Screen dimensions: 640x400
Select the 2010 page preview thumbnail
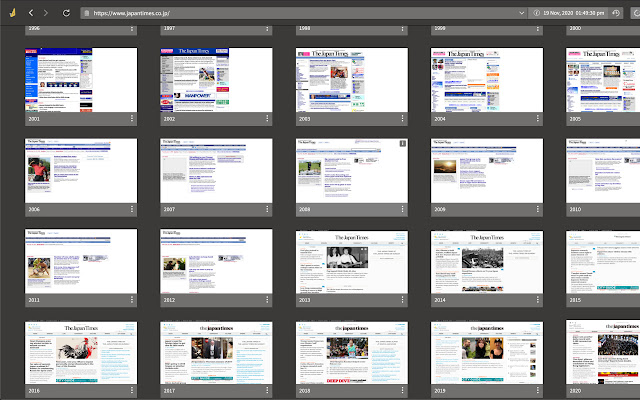[x=603, y=171]
